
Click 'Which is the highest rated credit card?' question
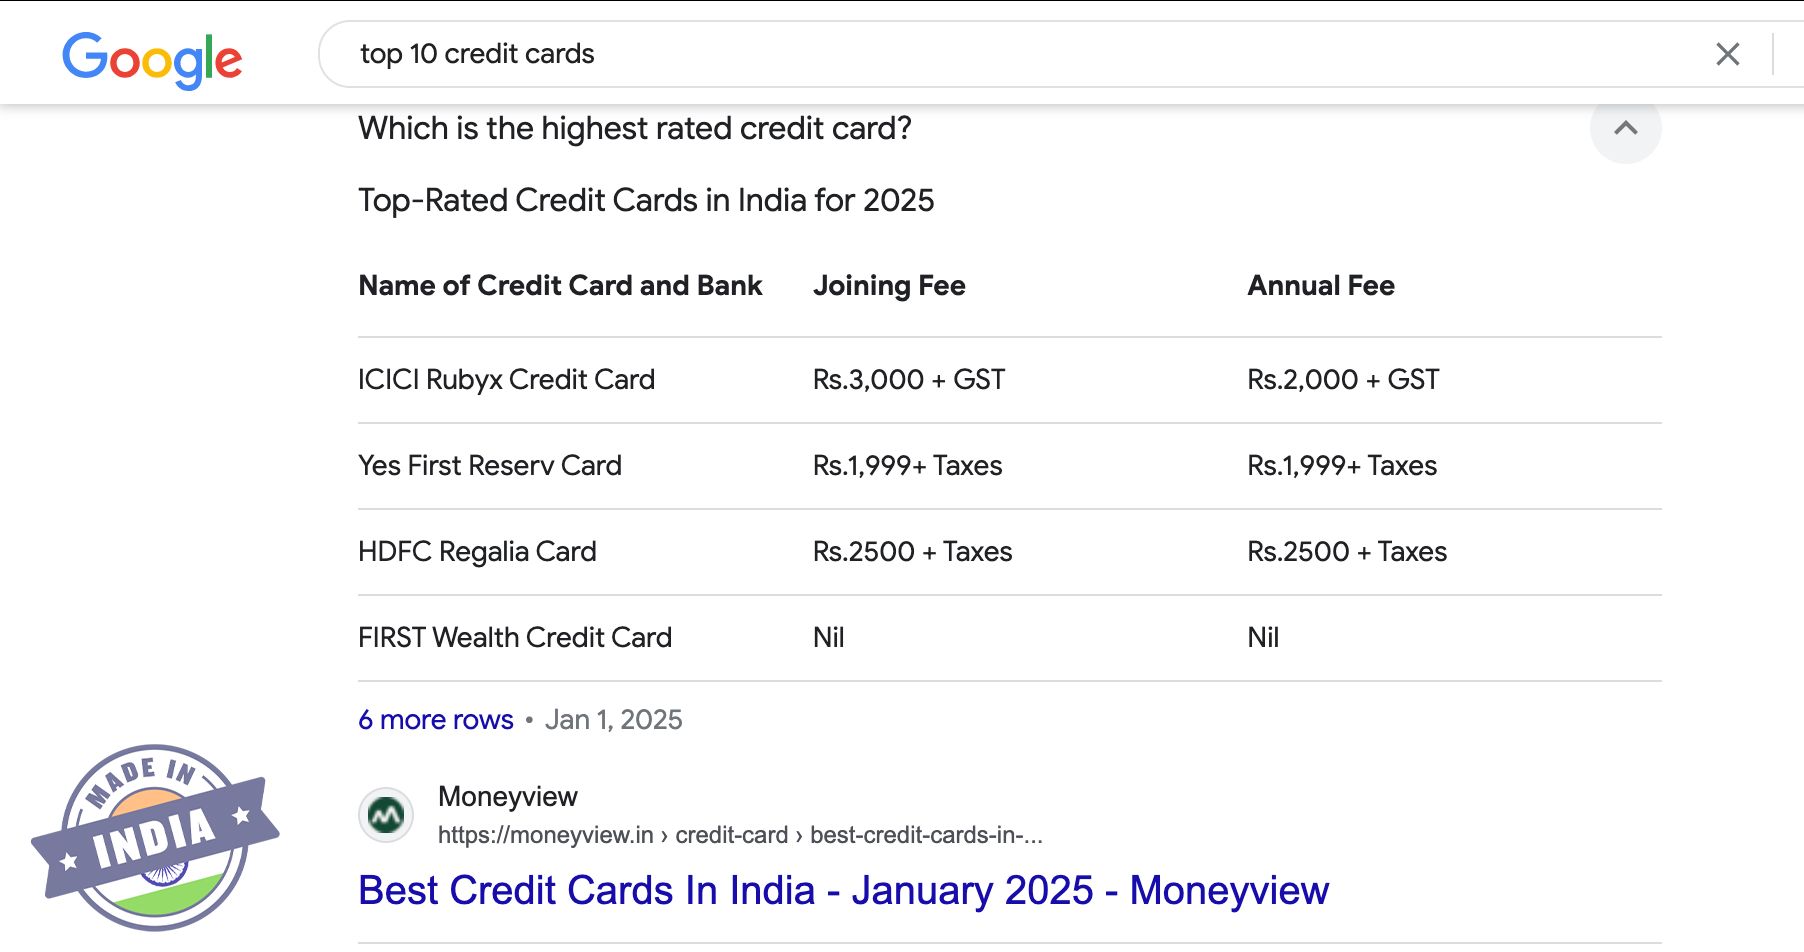coord(635,129)
